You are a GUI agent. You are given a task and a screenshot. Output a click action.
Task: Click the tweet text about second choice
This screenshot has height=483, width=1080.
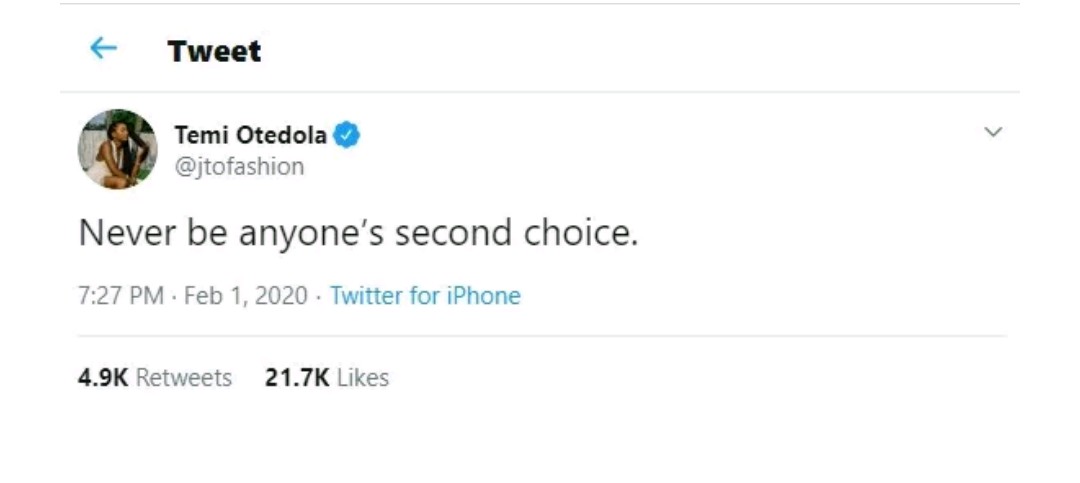coord(358,233)
